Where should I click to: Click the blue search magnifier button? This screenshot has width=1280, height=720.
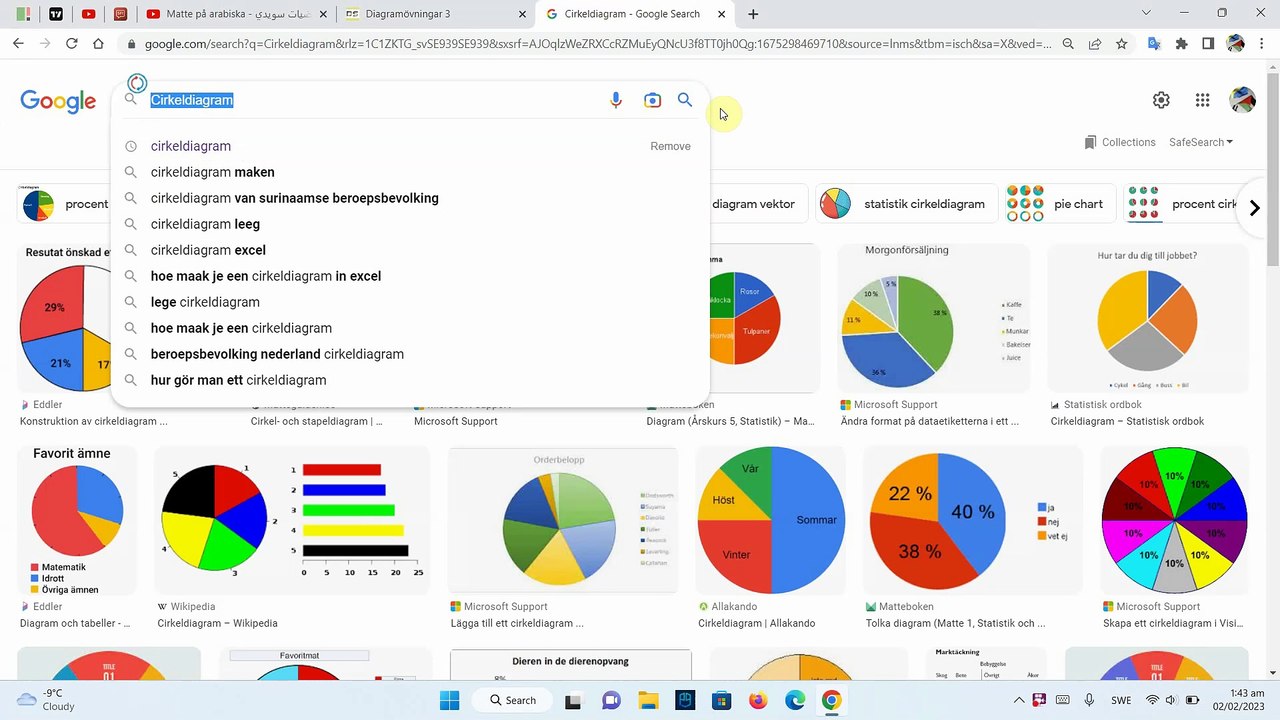point(685,100)
